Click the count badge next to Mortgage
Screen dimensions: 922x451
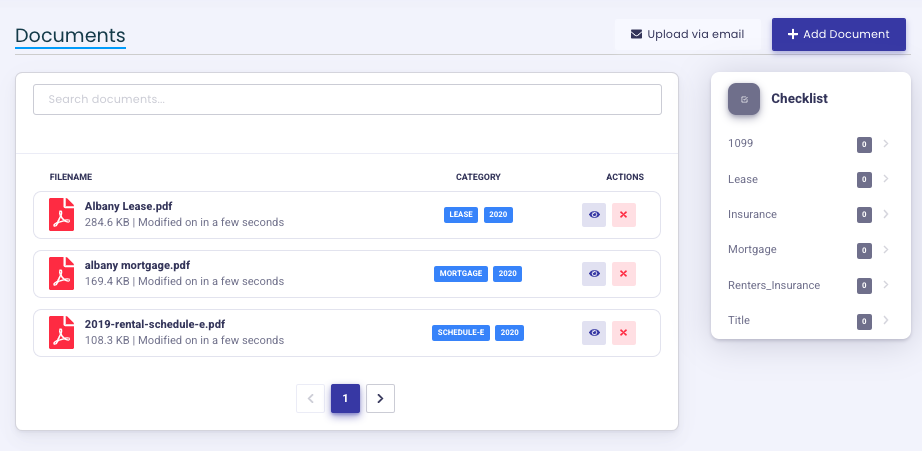pos(864,250)
